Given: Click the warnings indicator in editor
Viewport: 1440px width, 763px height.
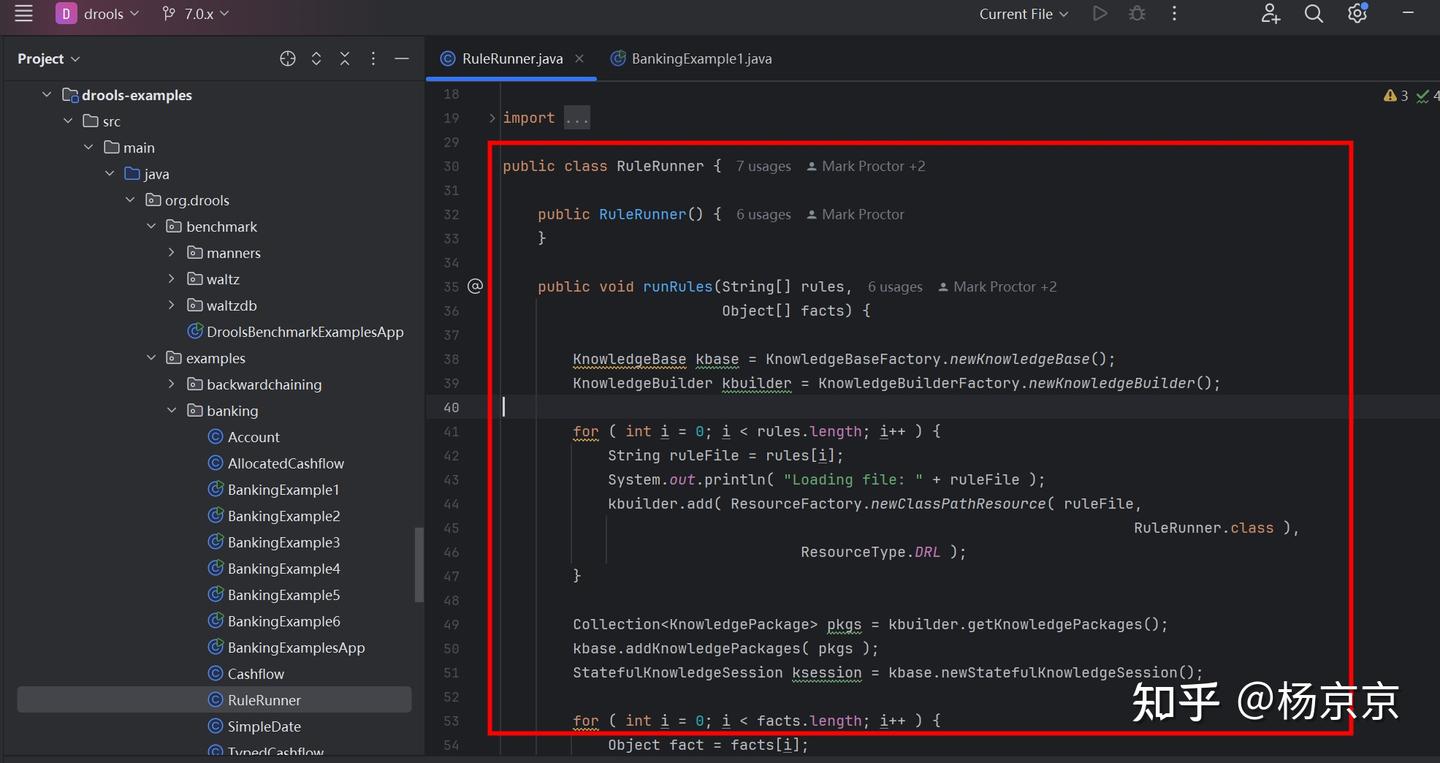Looking at the screenshot, I should coord(1396,96).
